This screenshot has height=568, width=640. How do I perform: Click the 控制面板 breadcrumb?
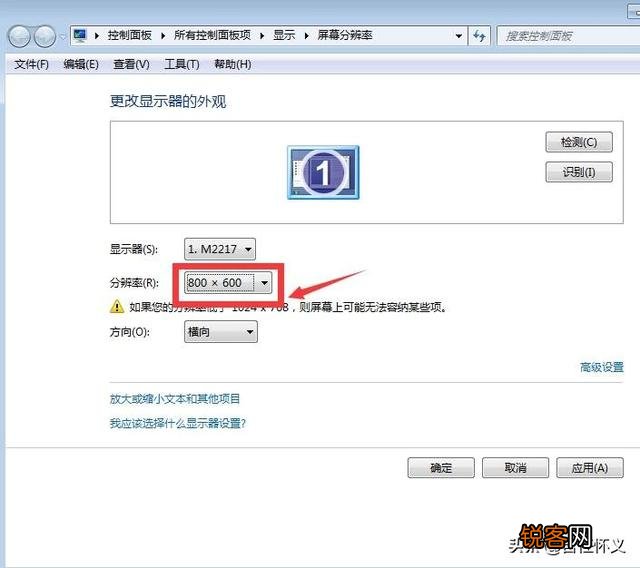[x=129, y=36]
